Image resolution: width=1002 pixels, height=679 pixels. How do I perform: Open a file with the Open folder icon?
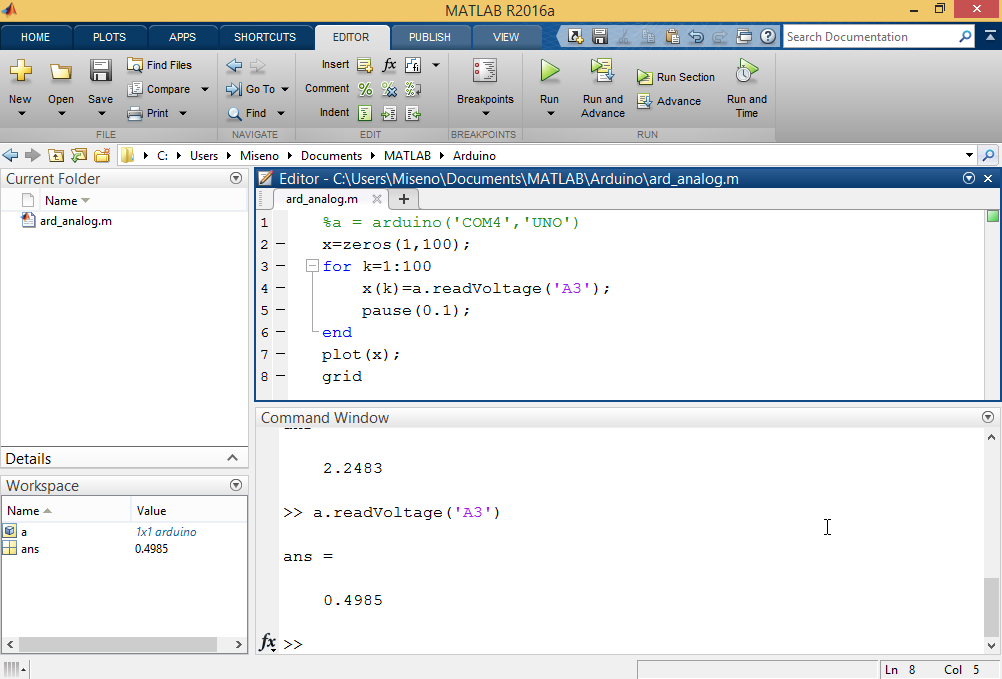click(x=61, y=71)
